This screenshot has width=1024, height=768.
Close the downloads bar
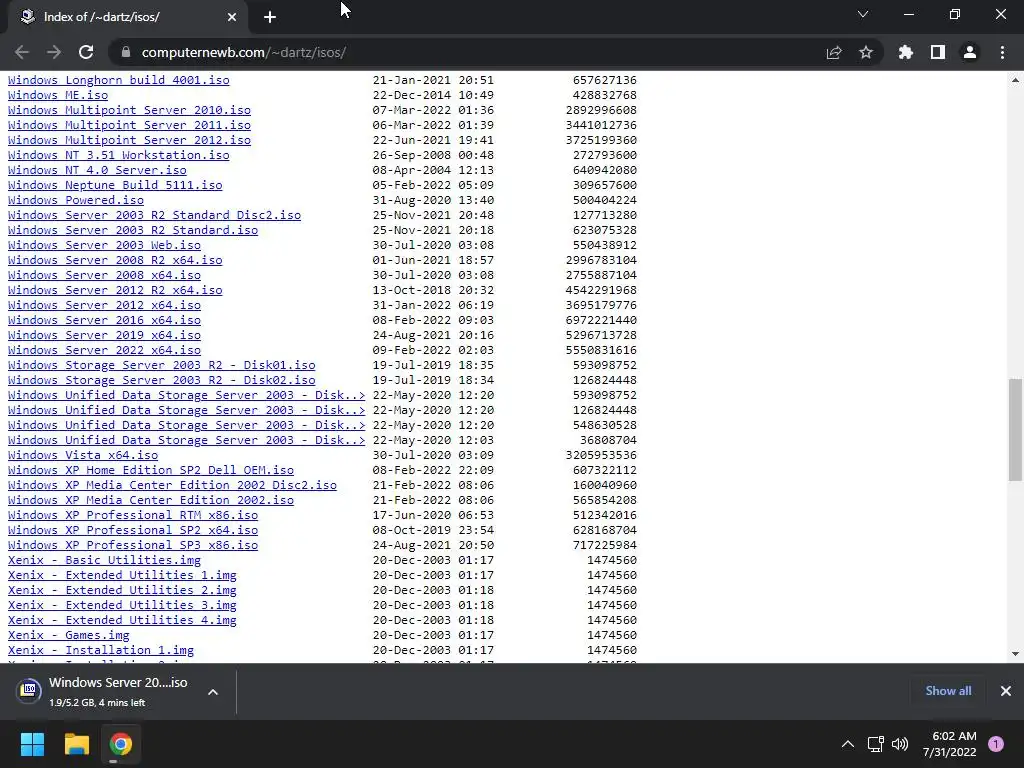[x=1006, y=691]
